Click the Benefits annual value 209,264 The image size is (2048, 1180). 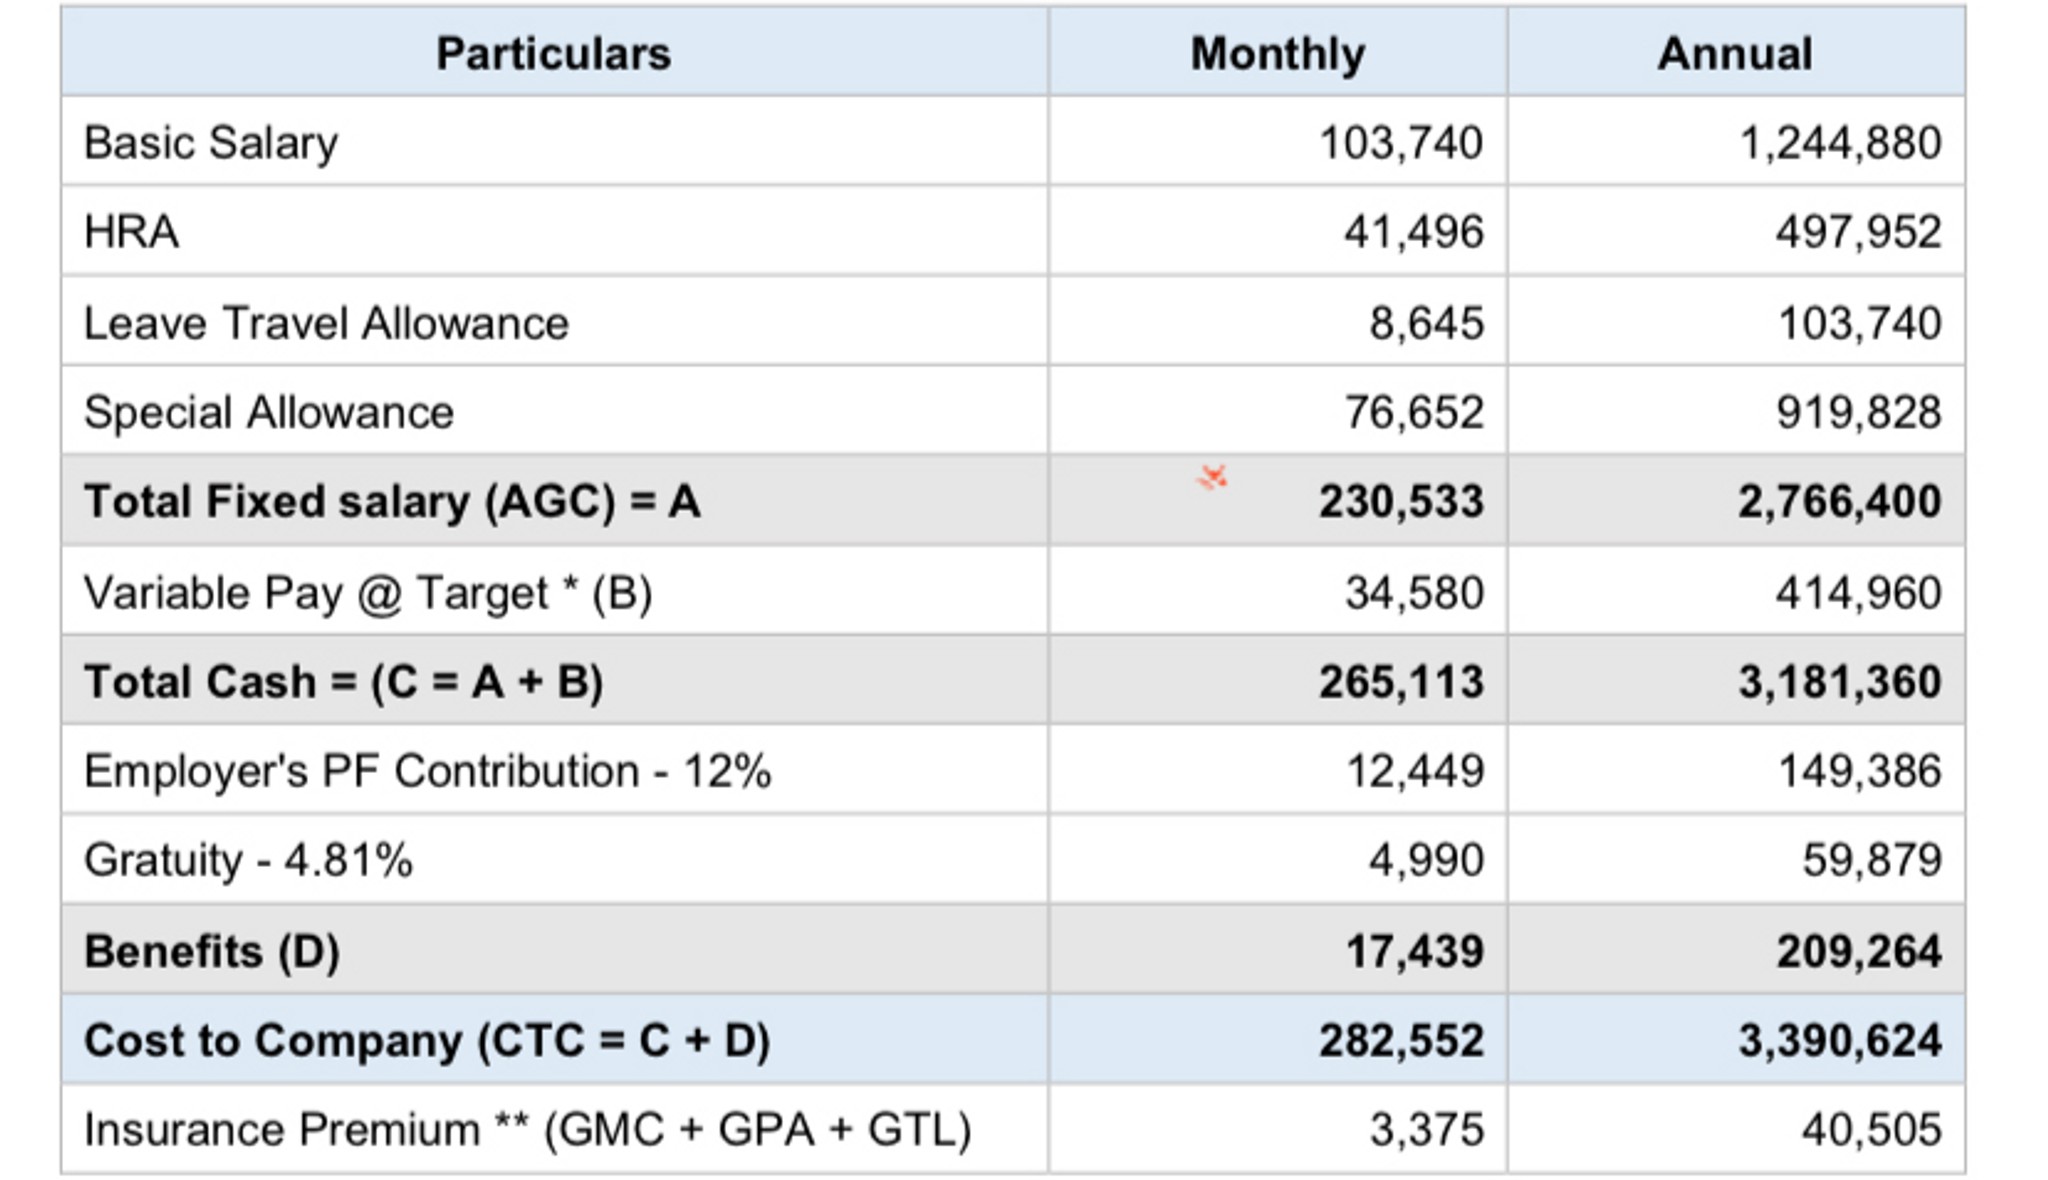1859,951
